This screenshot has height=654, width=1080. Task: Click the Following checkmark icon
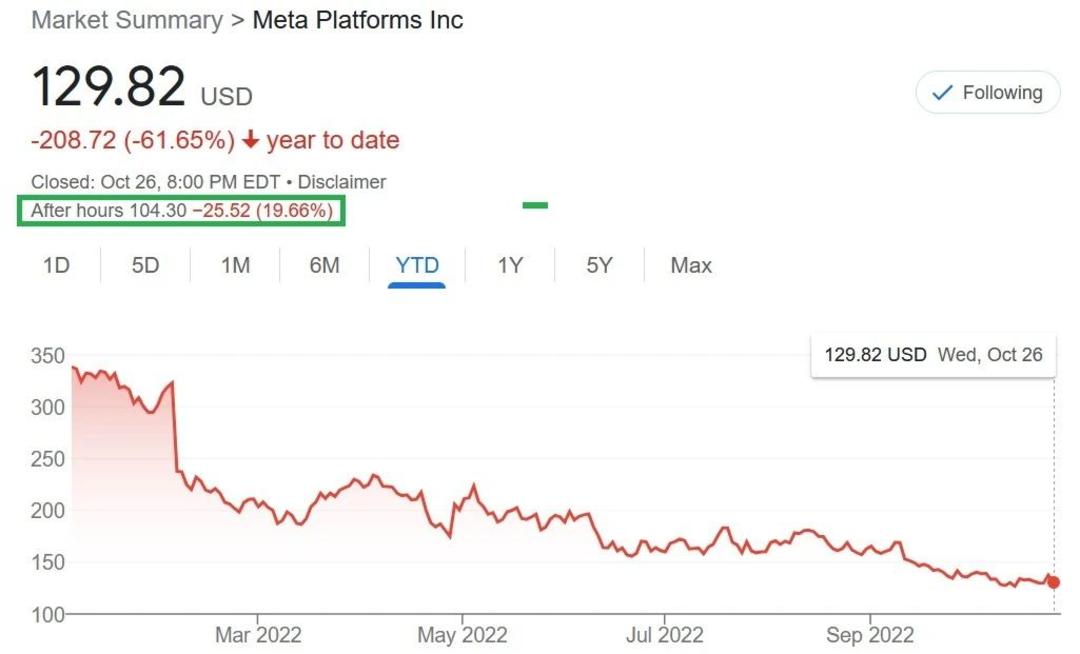tap(942, 92)
